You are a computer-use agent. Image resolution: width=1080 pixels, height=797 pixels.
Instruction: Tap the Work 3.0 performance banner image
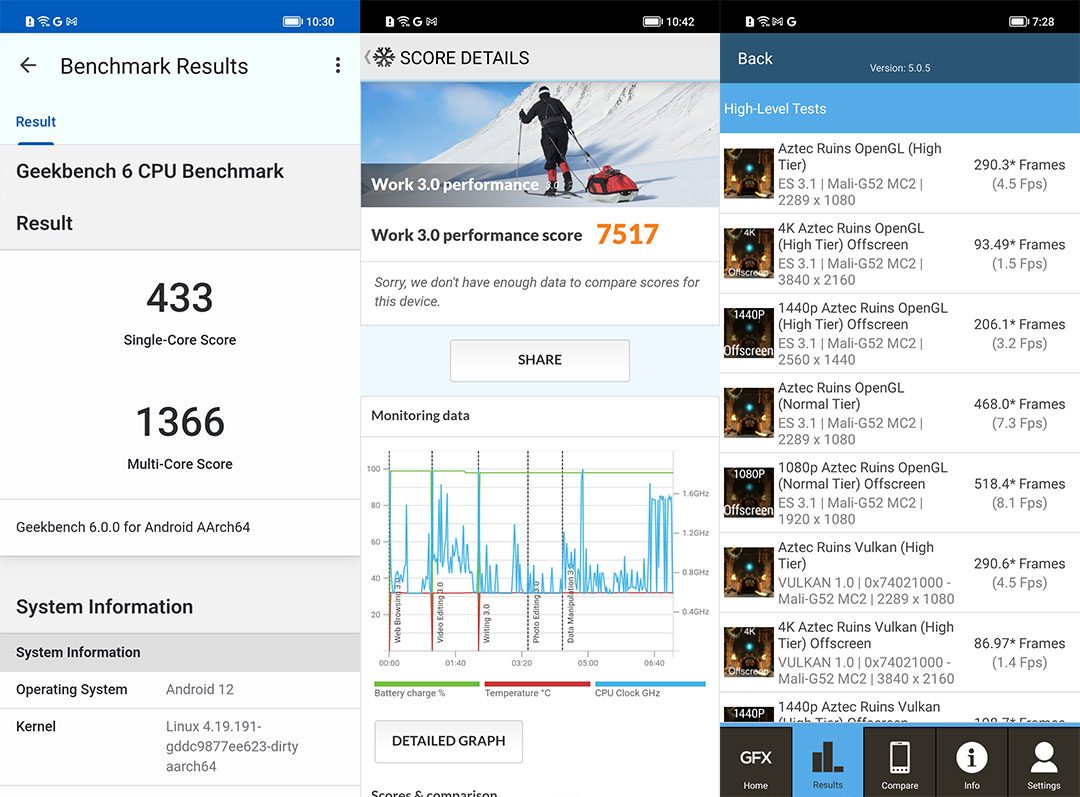pyautogui.click(x=539, y=145)
